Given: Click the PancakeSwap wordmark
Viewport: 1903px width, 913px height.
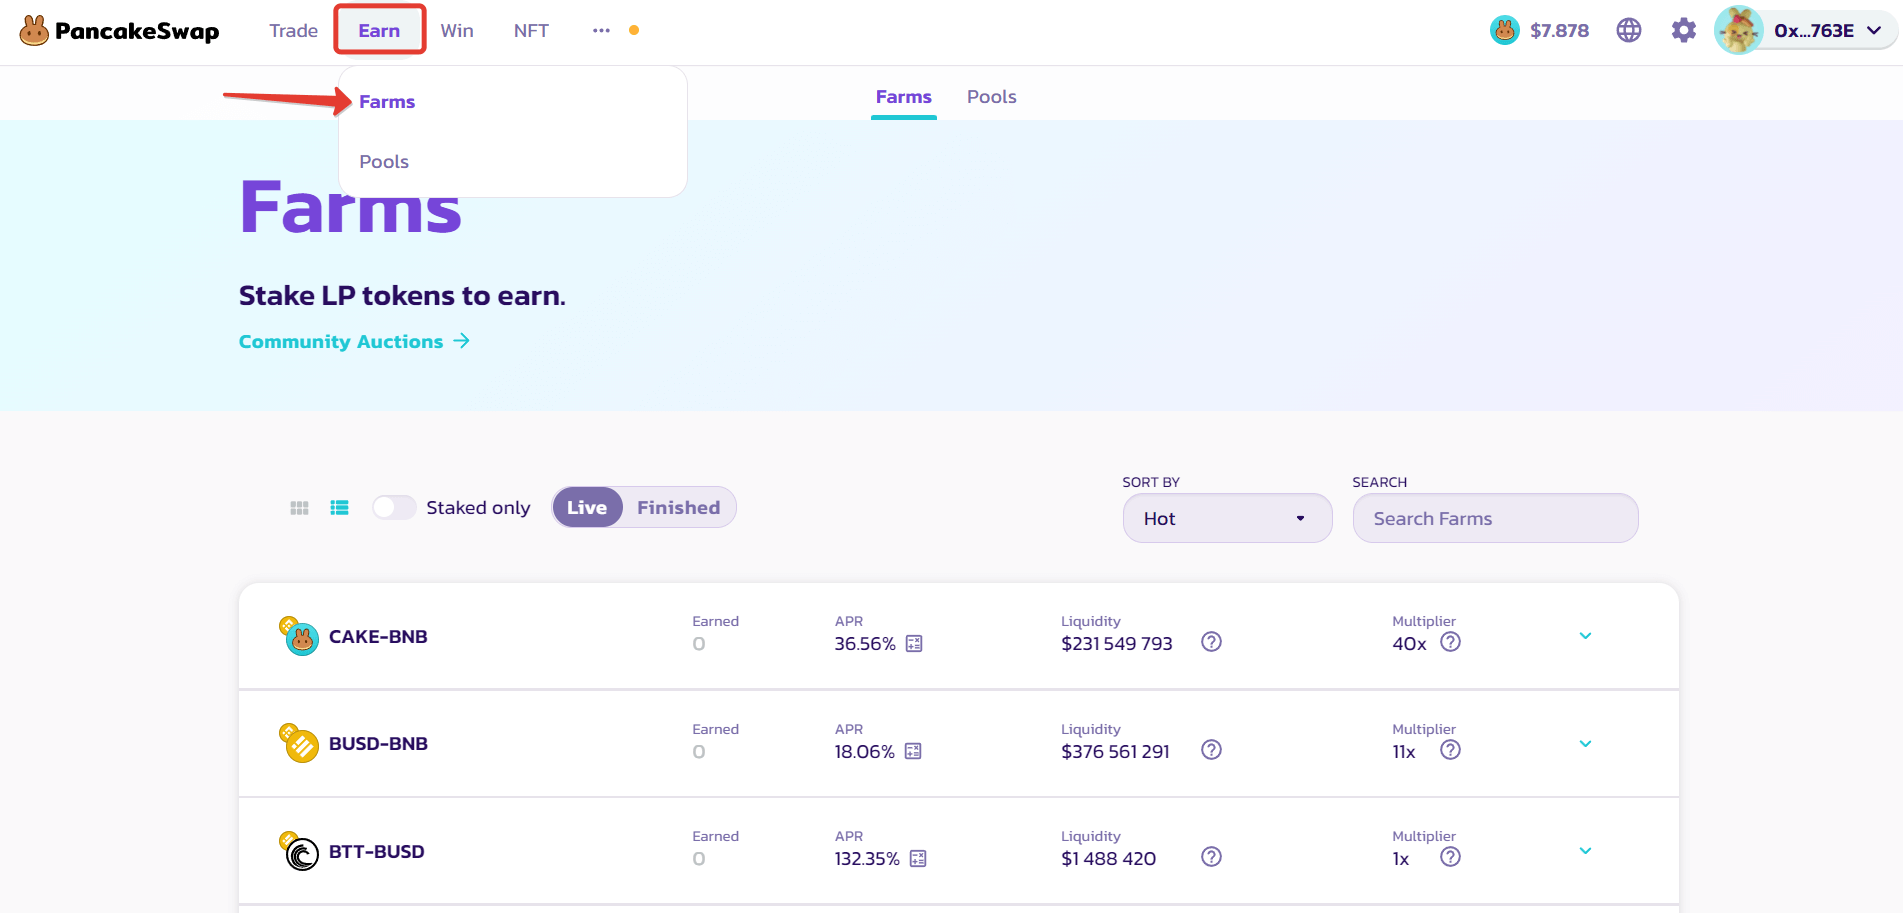Looking at the screenshot, I should (137, 31).
